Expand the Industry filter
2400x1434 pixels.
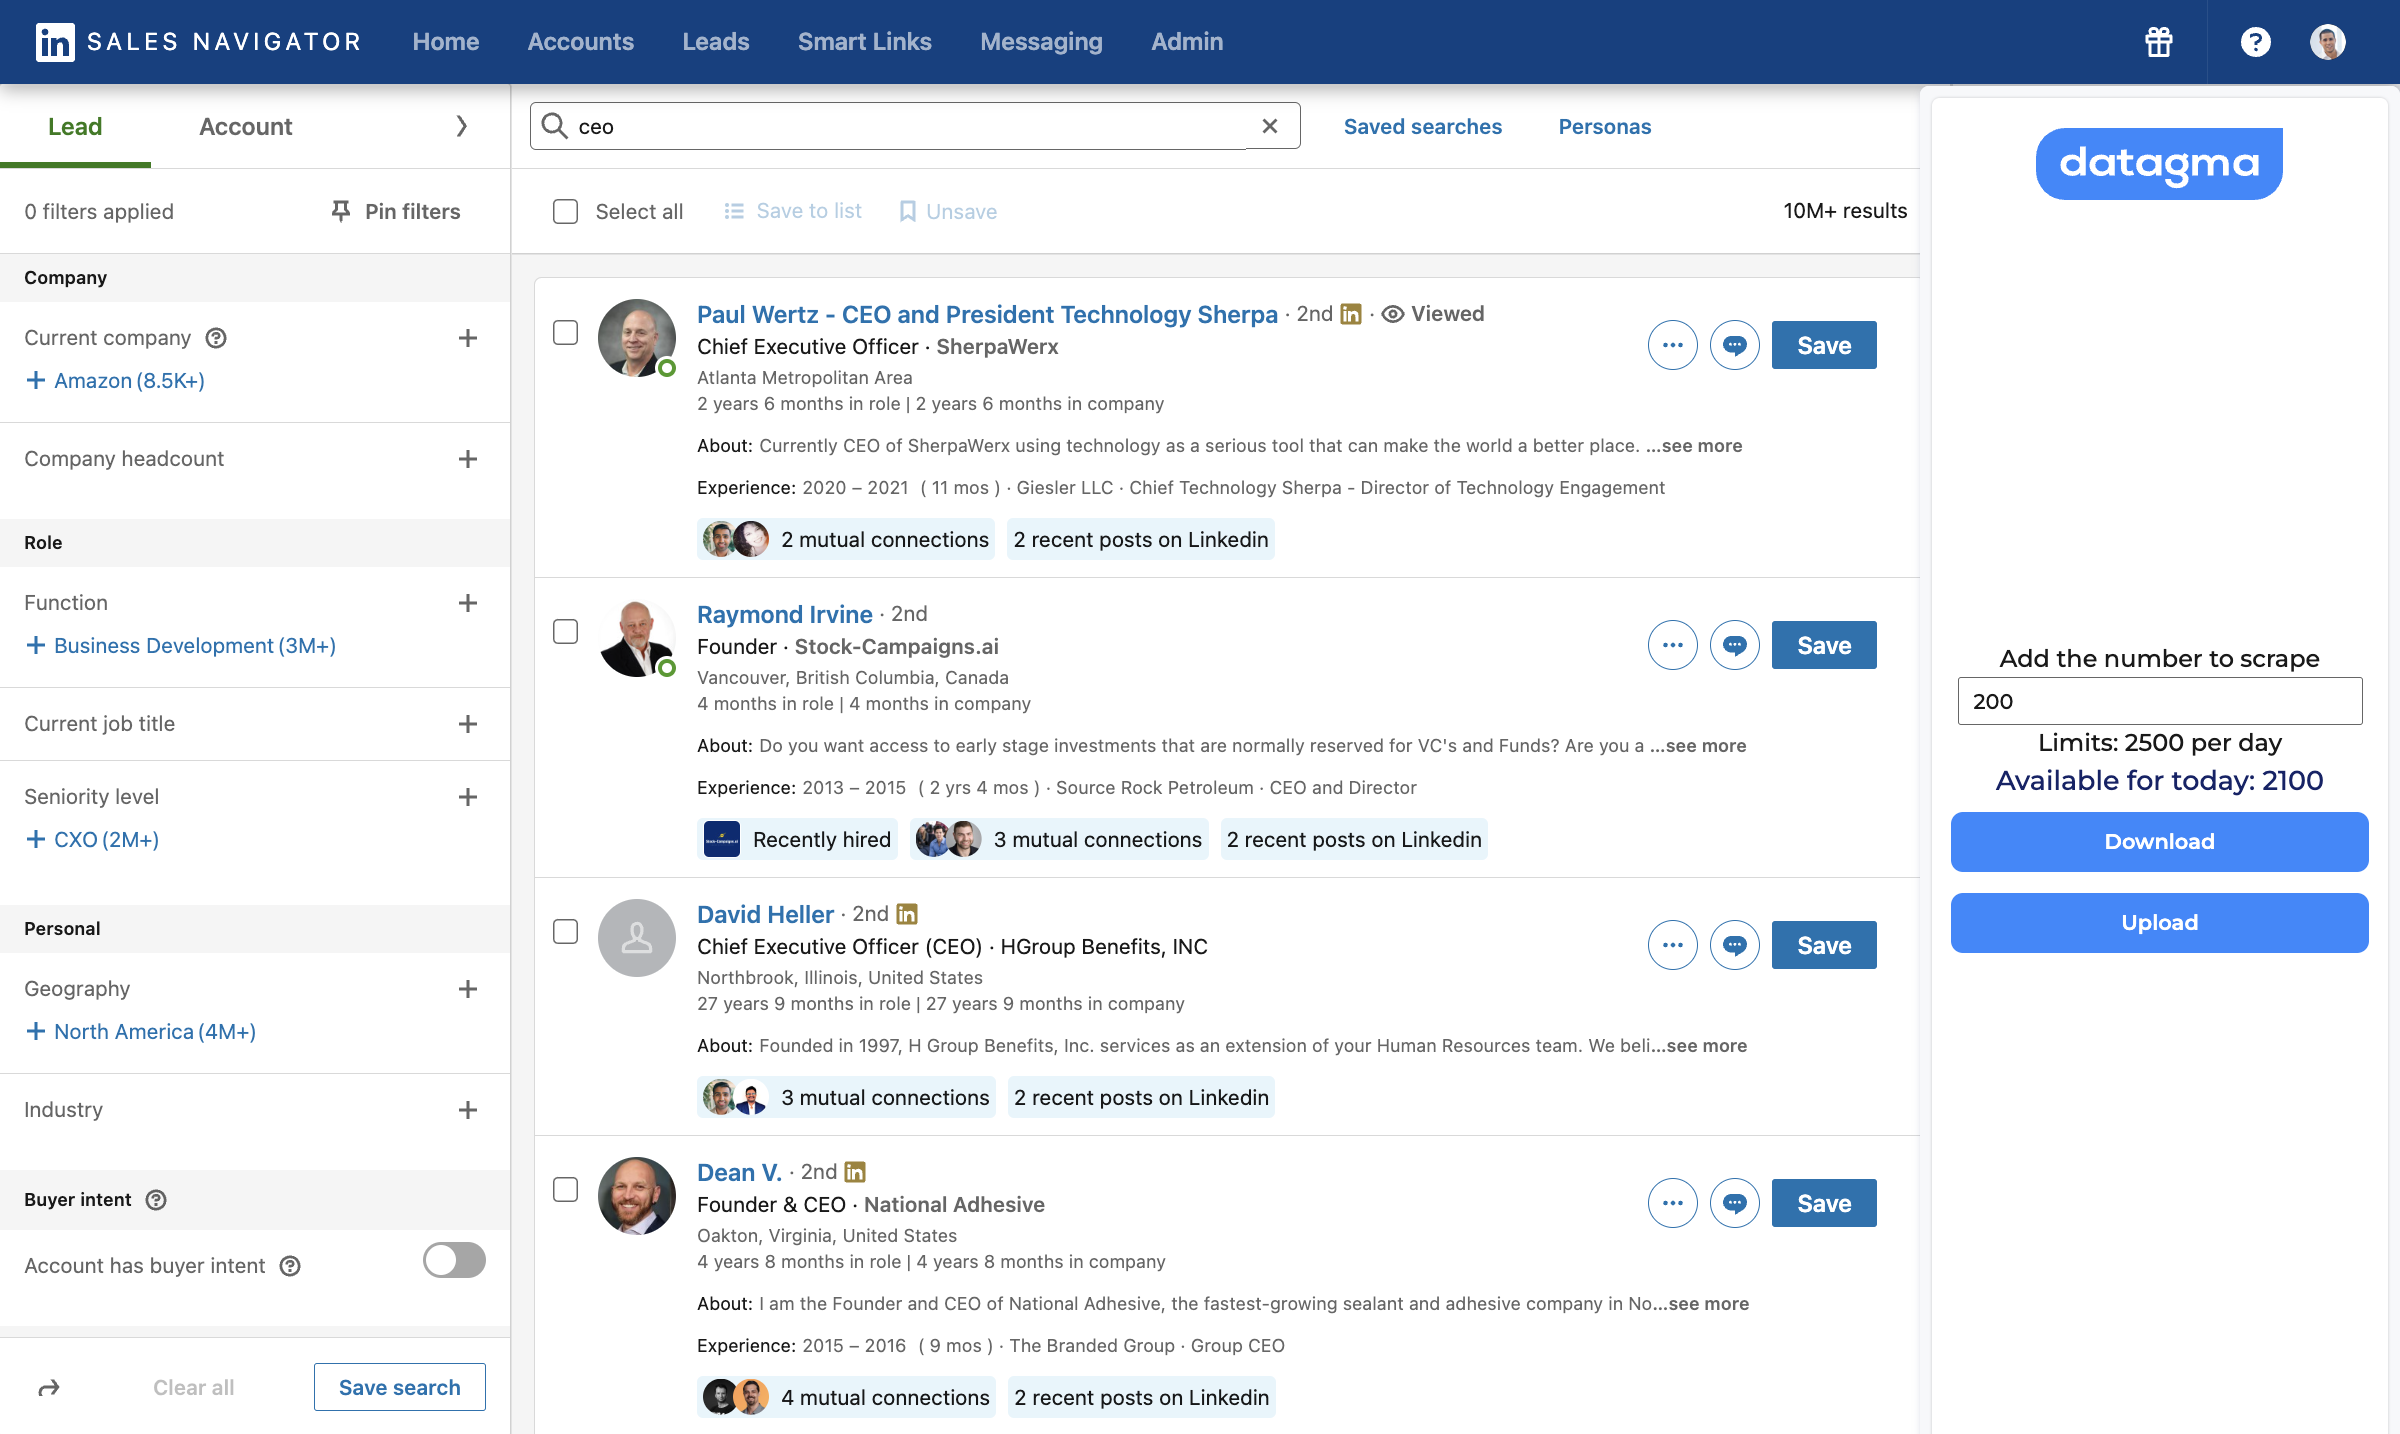tap(467, 1110)
